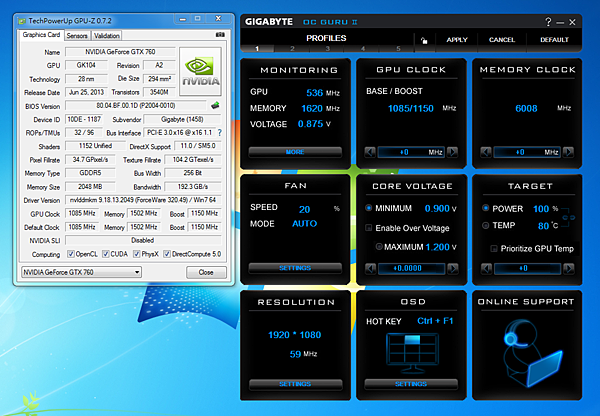The height and width of the screenshot is (416, 600).
Task: Switch to Graphics Card tab
Action: point(41,35)
